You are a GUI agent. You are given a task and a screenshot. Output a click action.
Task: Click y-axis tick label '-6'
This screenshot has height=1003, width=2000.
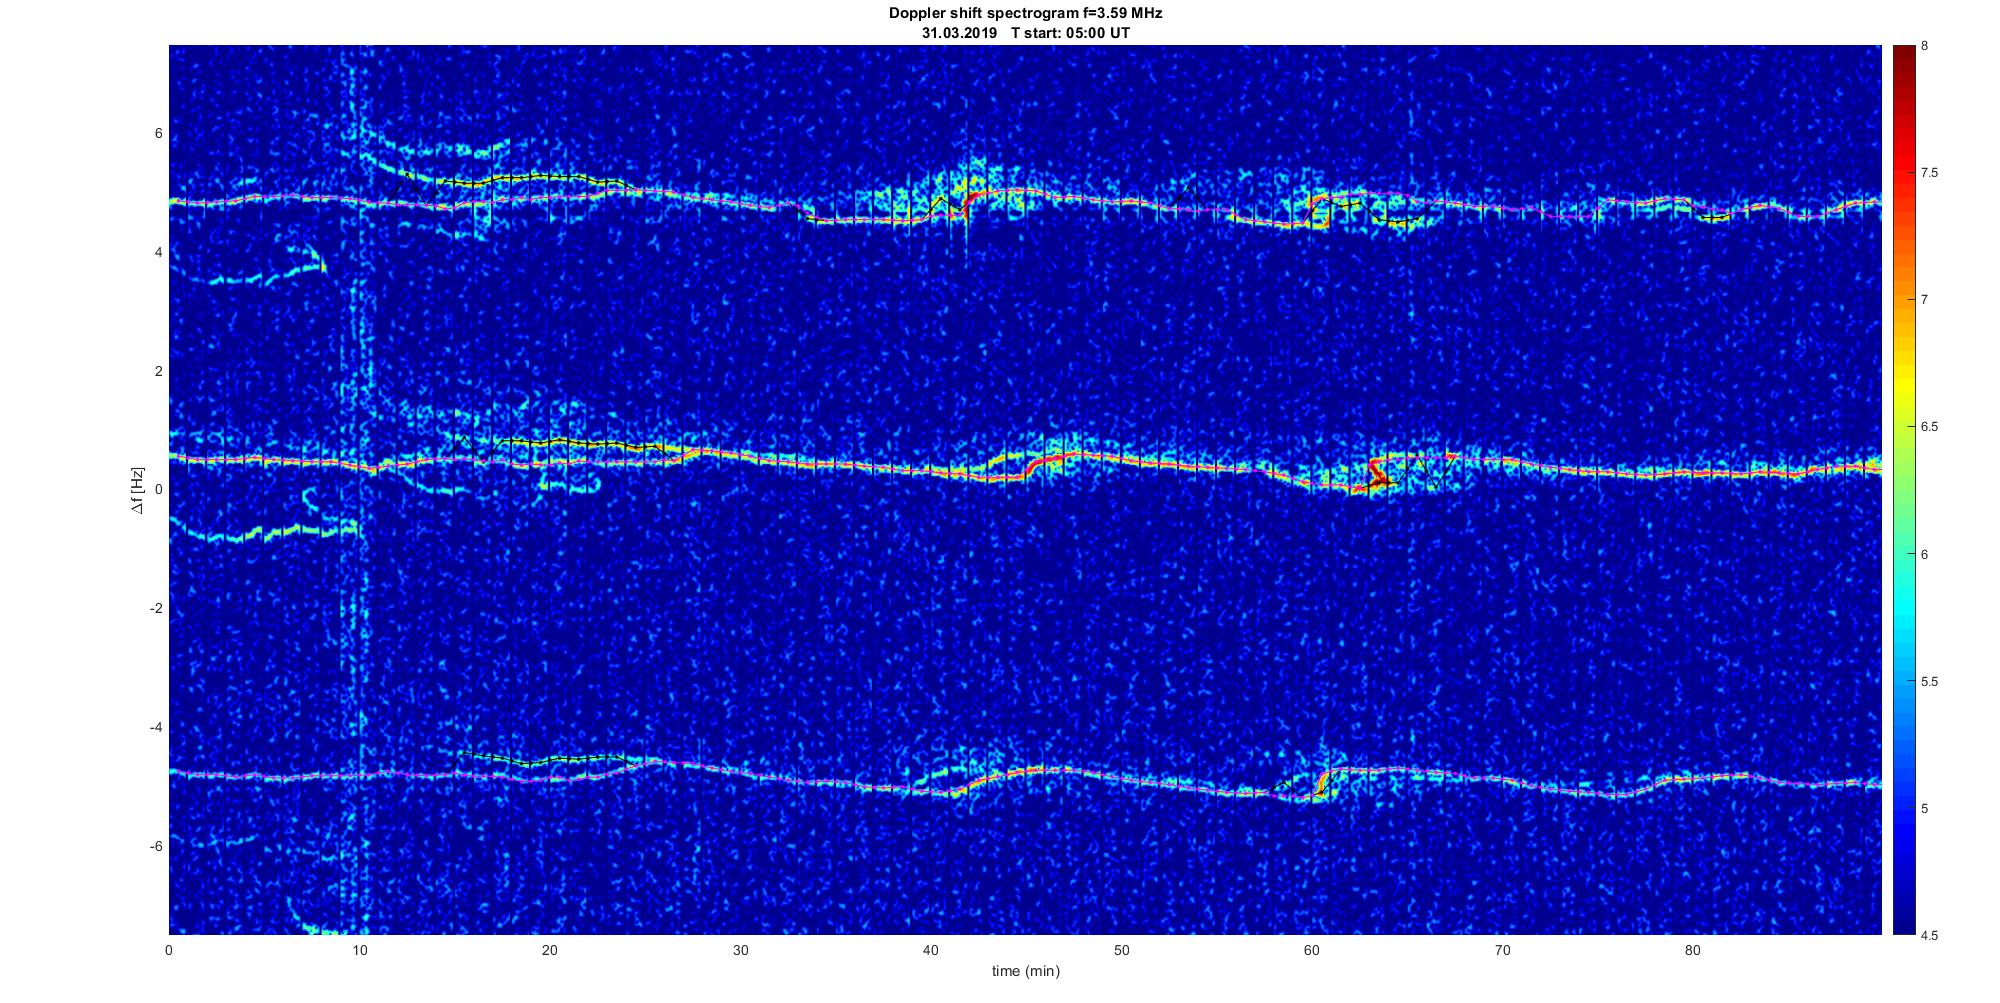pos(156,846)
